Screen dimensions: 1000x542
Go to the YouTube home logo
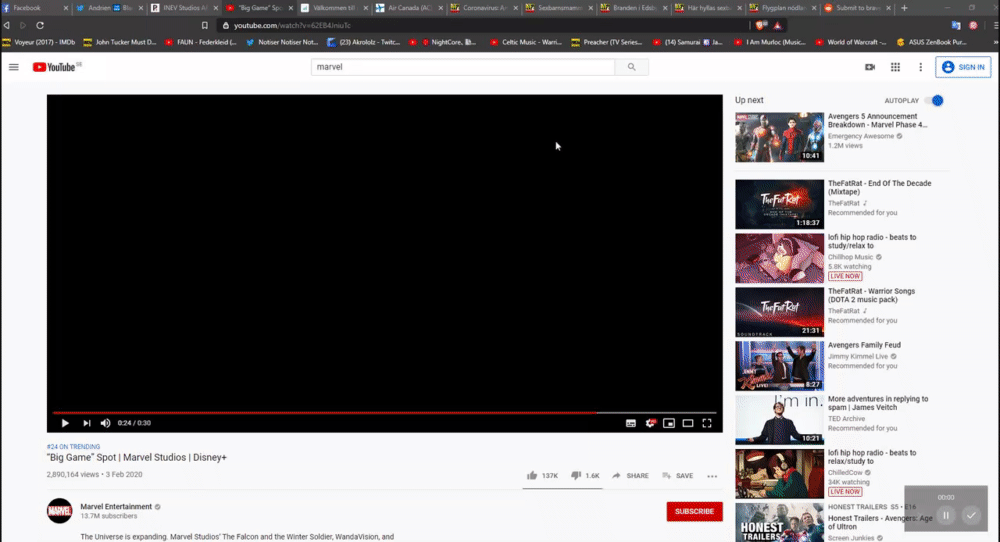point(57,67)
